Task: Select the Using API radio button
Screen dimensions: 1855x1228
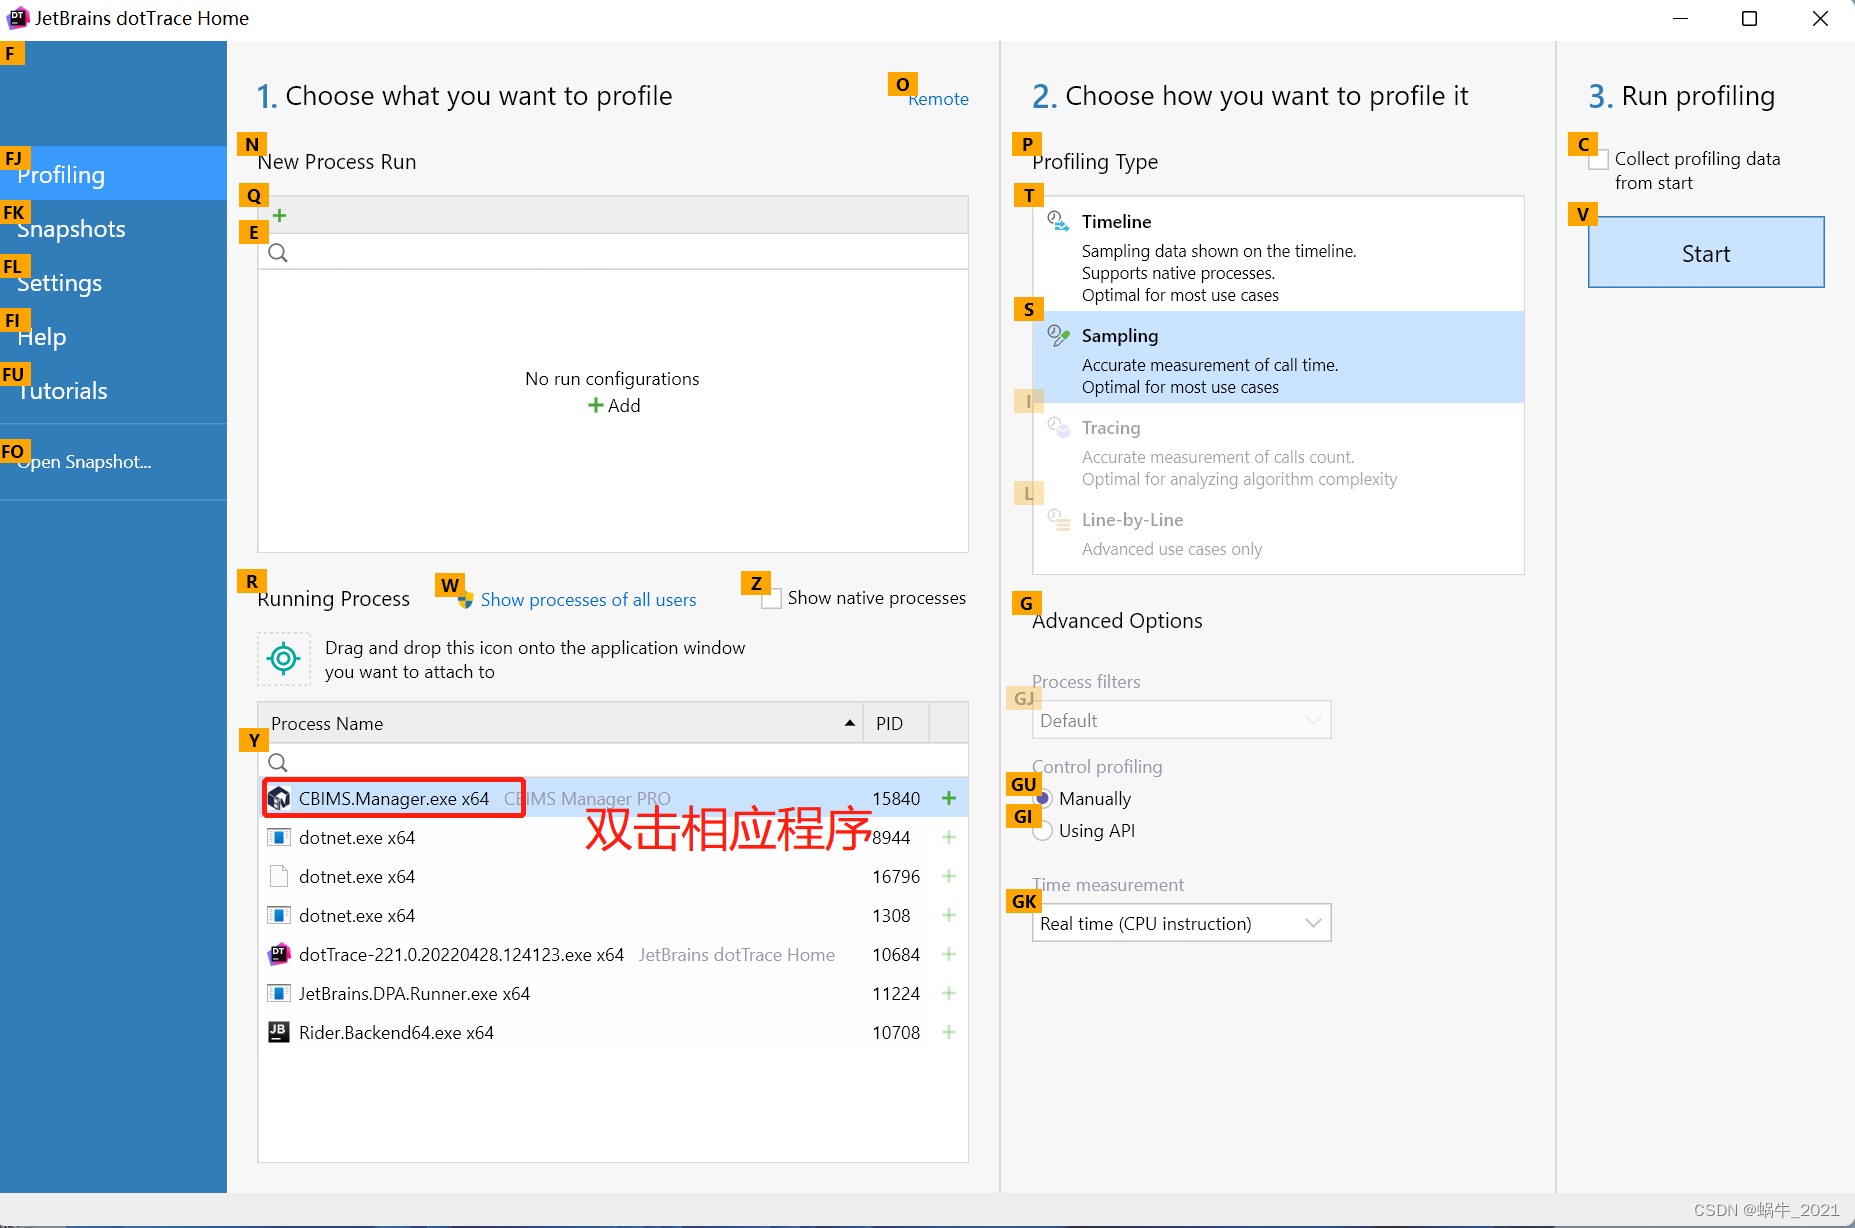Action: coord(1043,831)
